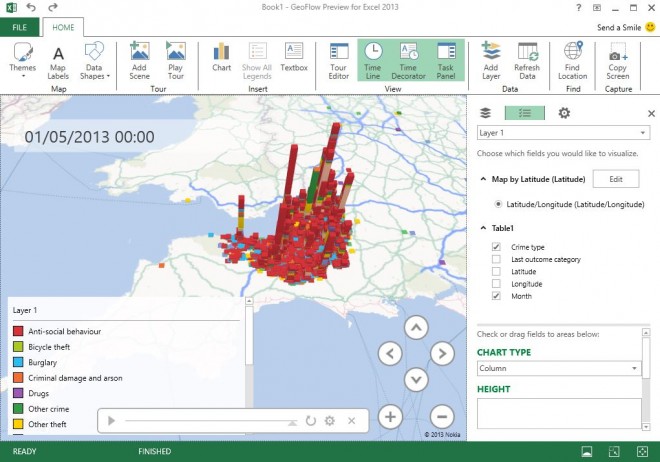The image size is (660, 462).
Task: Click Anti-social behaviour red swatch
Action: (18, 331)
